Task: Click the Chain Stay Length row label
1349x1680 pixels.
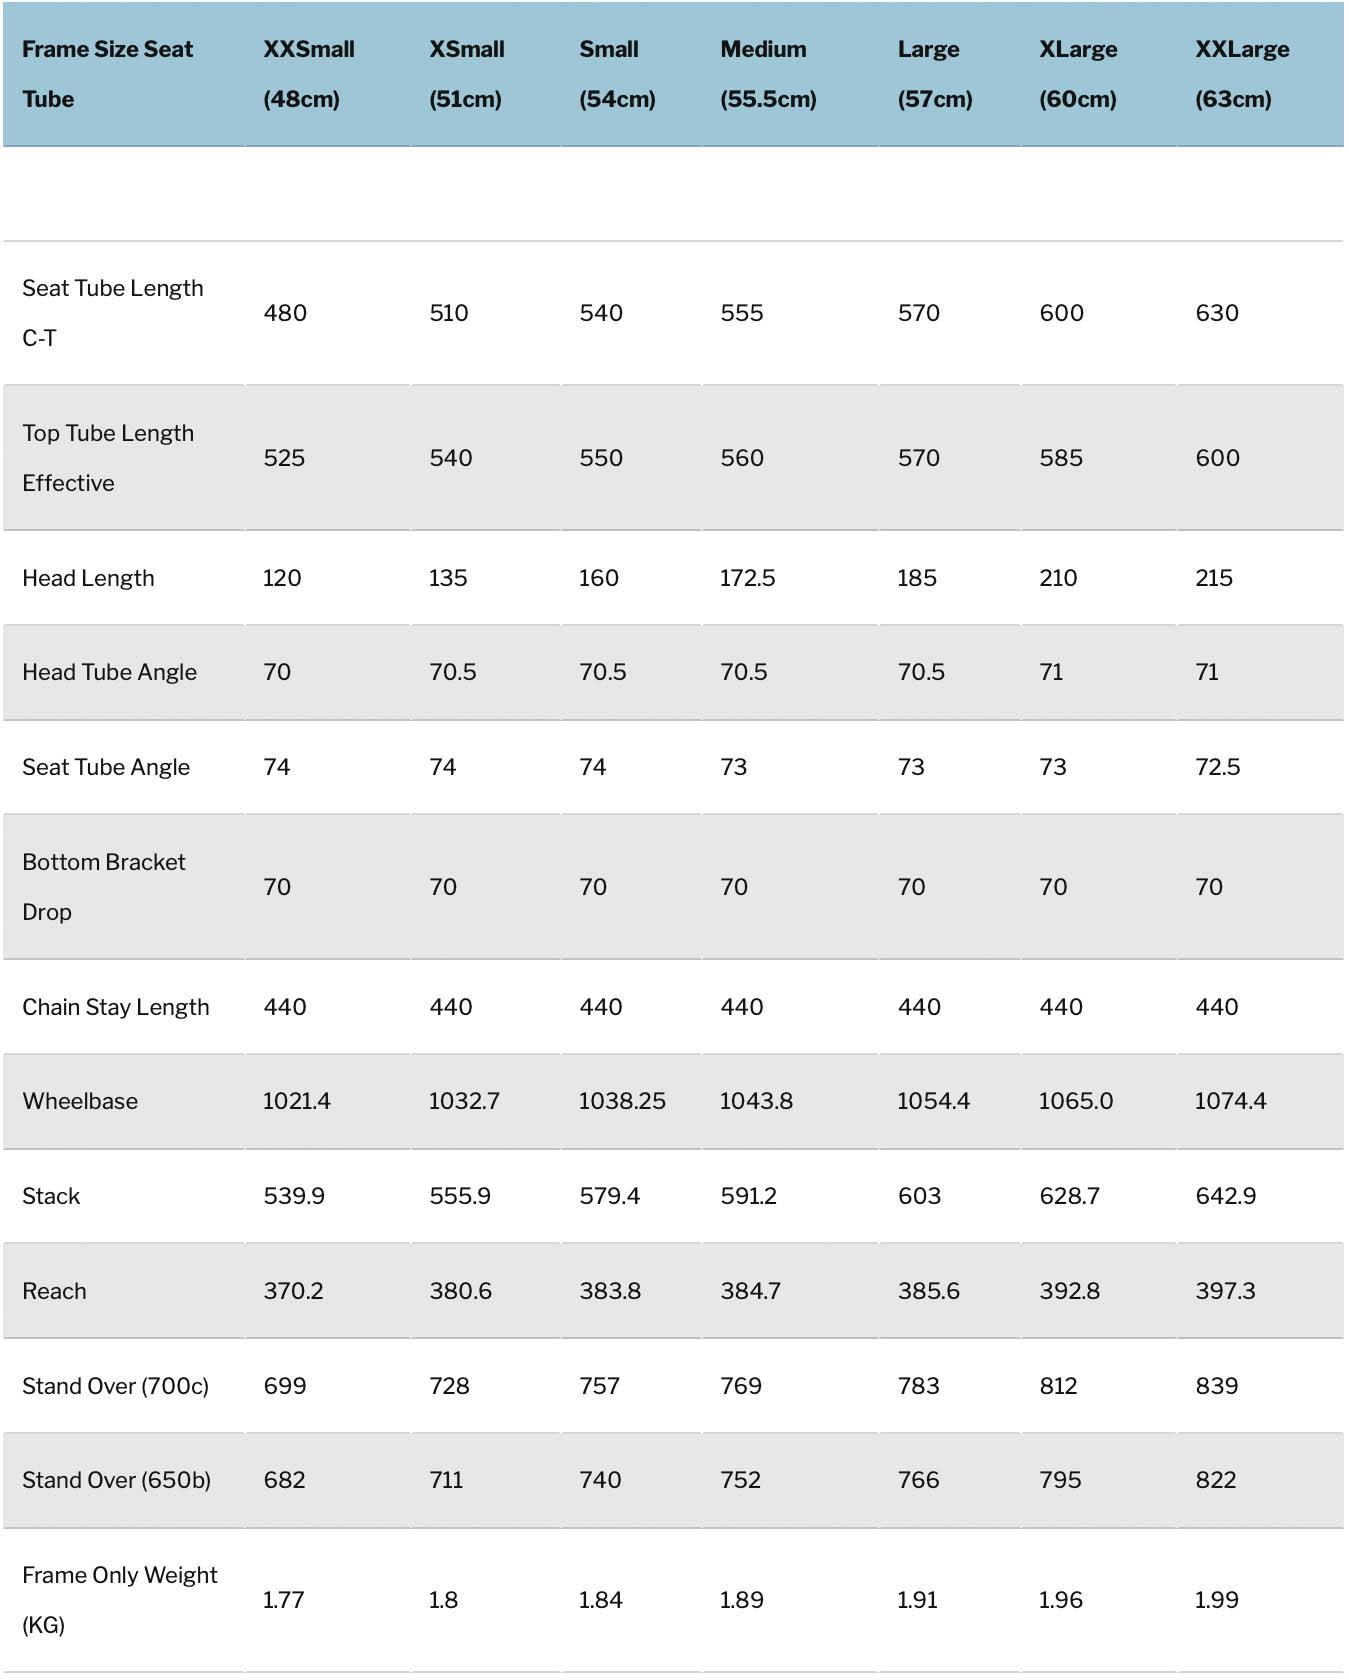Action: pos(115,1007)
